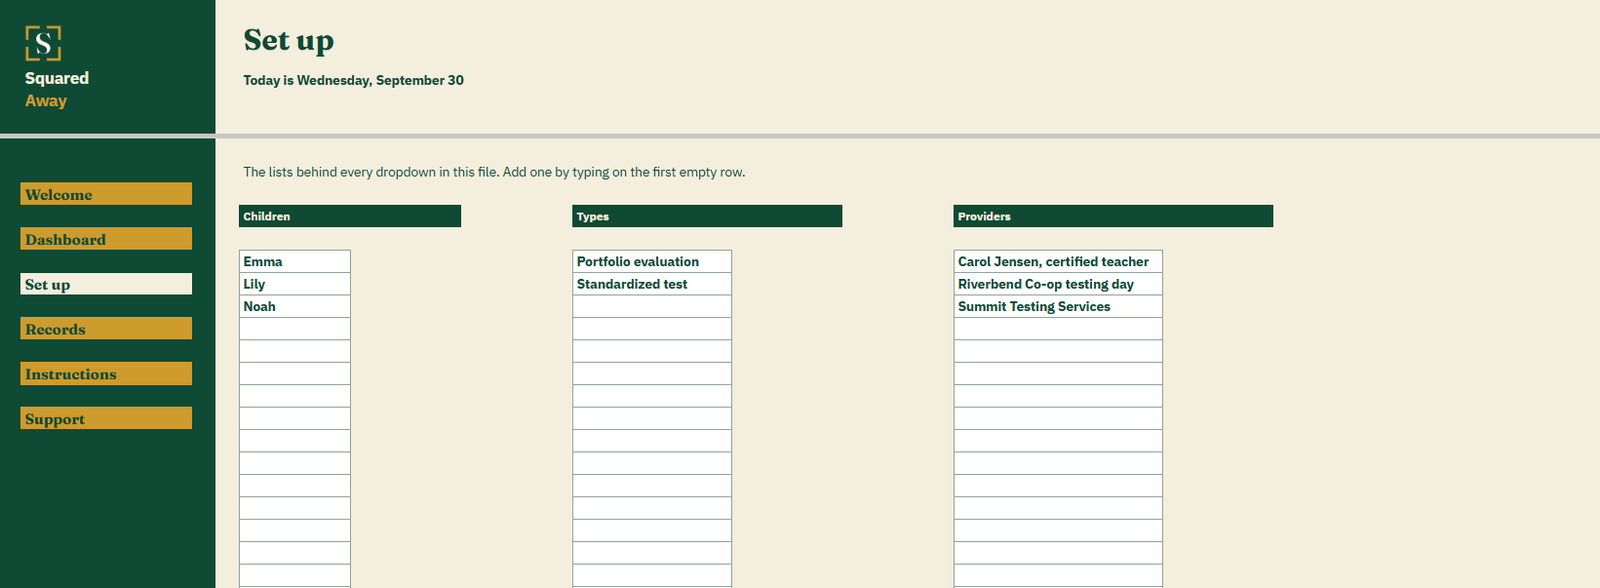Click the Set up page title
This screenshot has height=588, width=1600.
[x=289, y=40]
